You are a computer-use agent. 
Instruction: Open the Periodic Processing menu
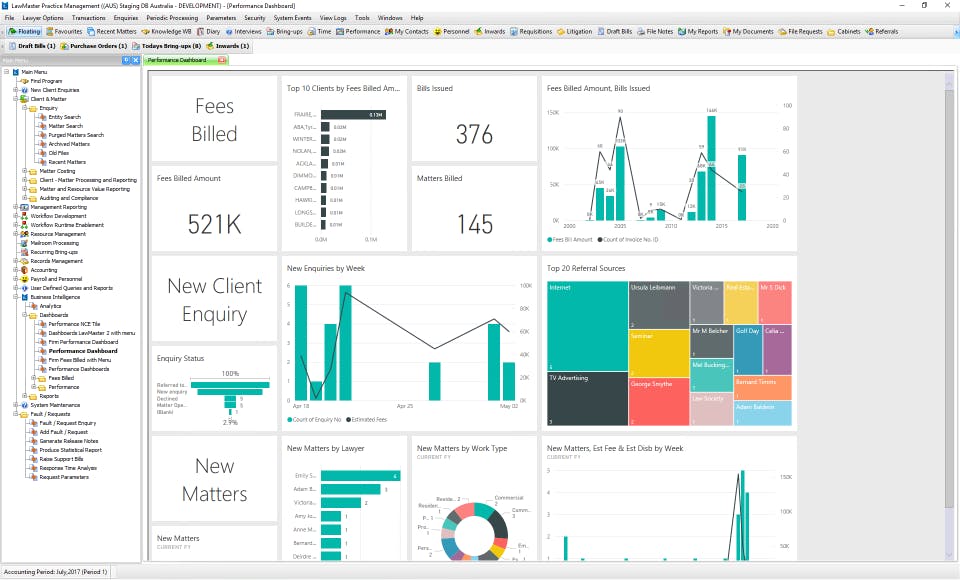(172, 18)
